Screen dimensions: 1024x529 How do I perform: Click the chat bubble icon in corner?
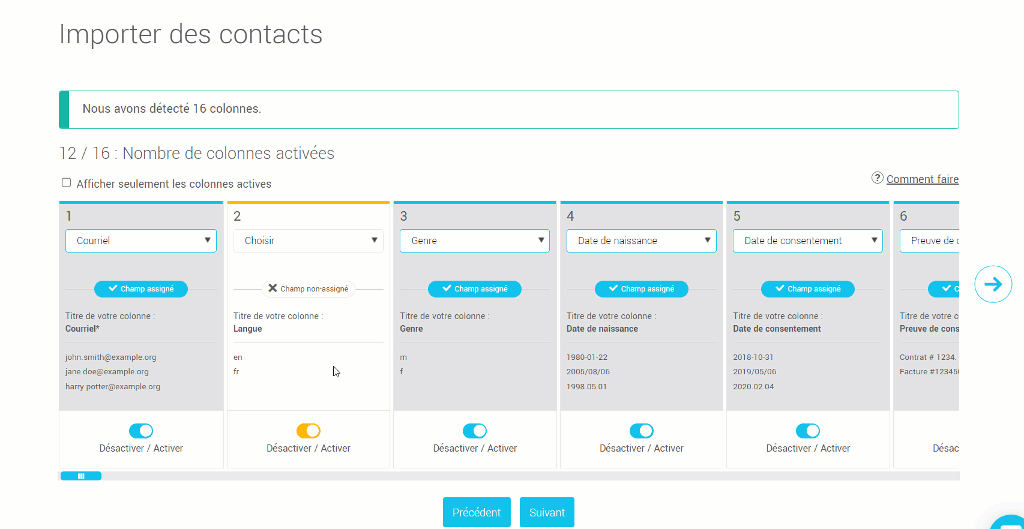[x=1008, y=521]
